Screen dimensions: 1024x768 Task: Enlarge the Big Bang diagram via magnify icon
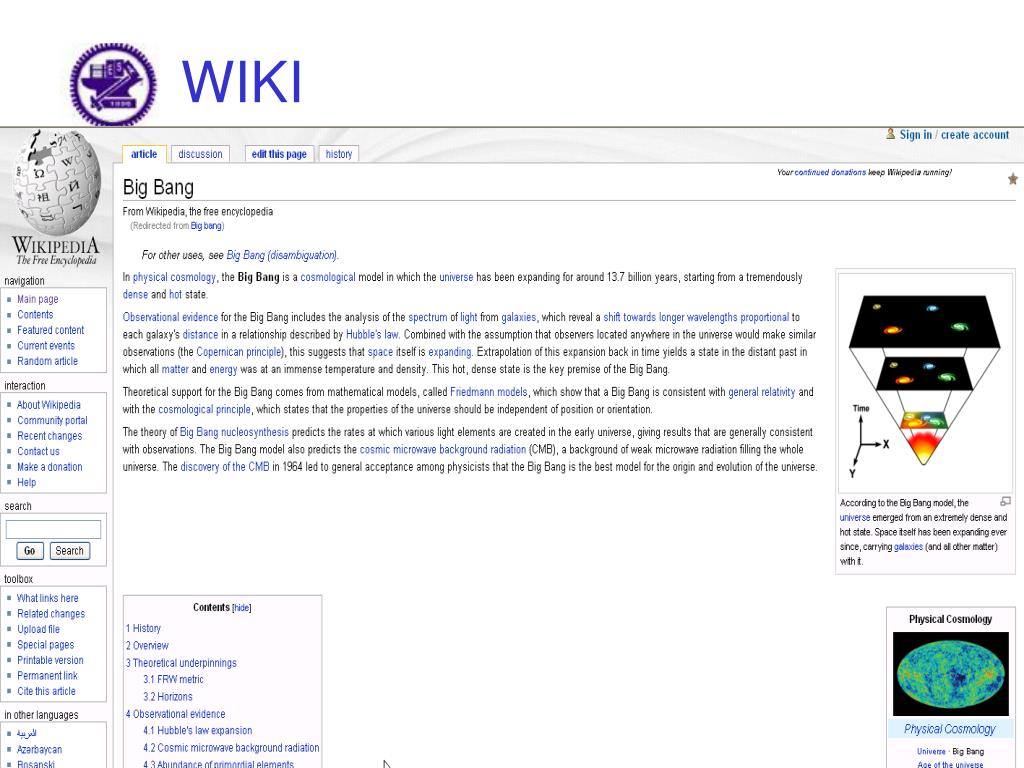(1005, 502)
